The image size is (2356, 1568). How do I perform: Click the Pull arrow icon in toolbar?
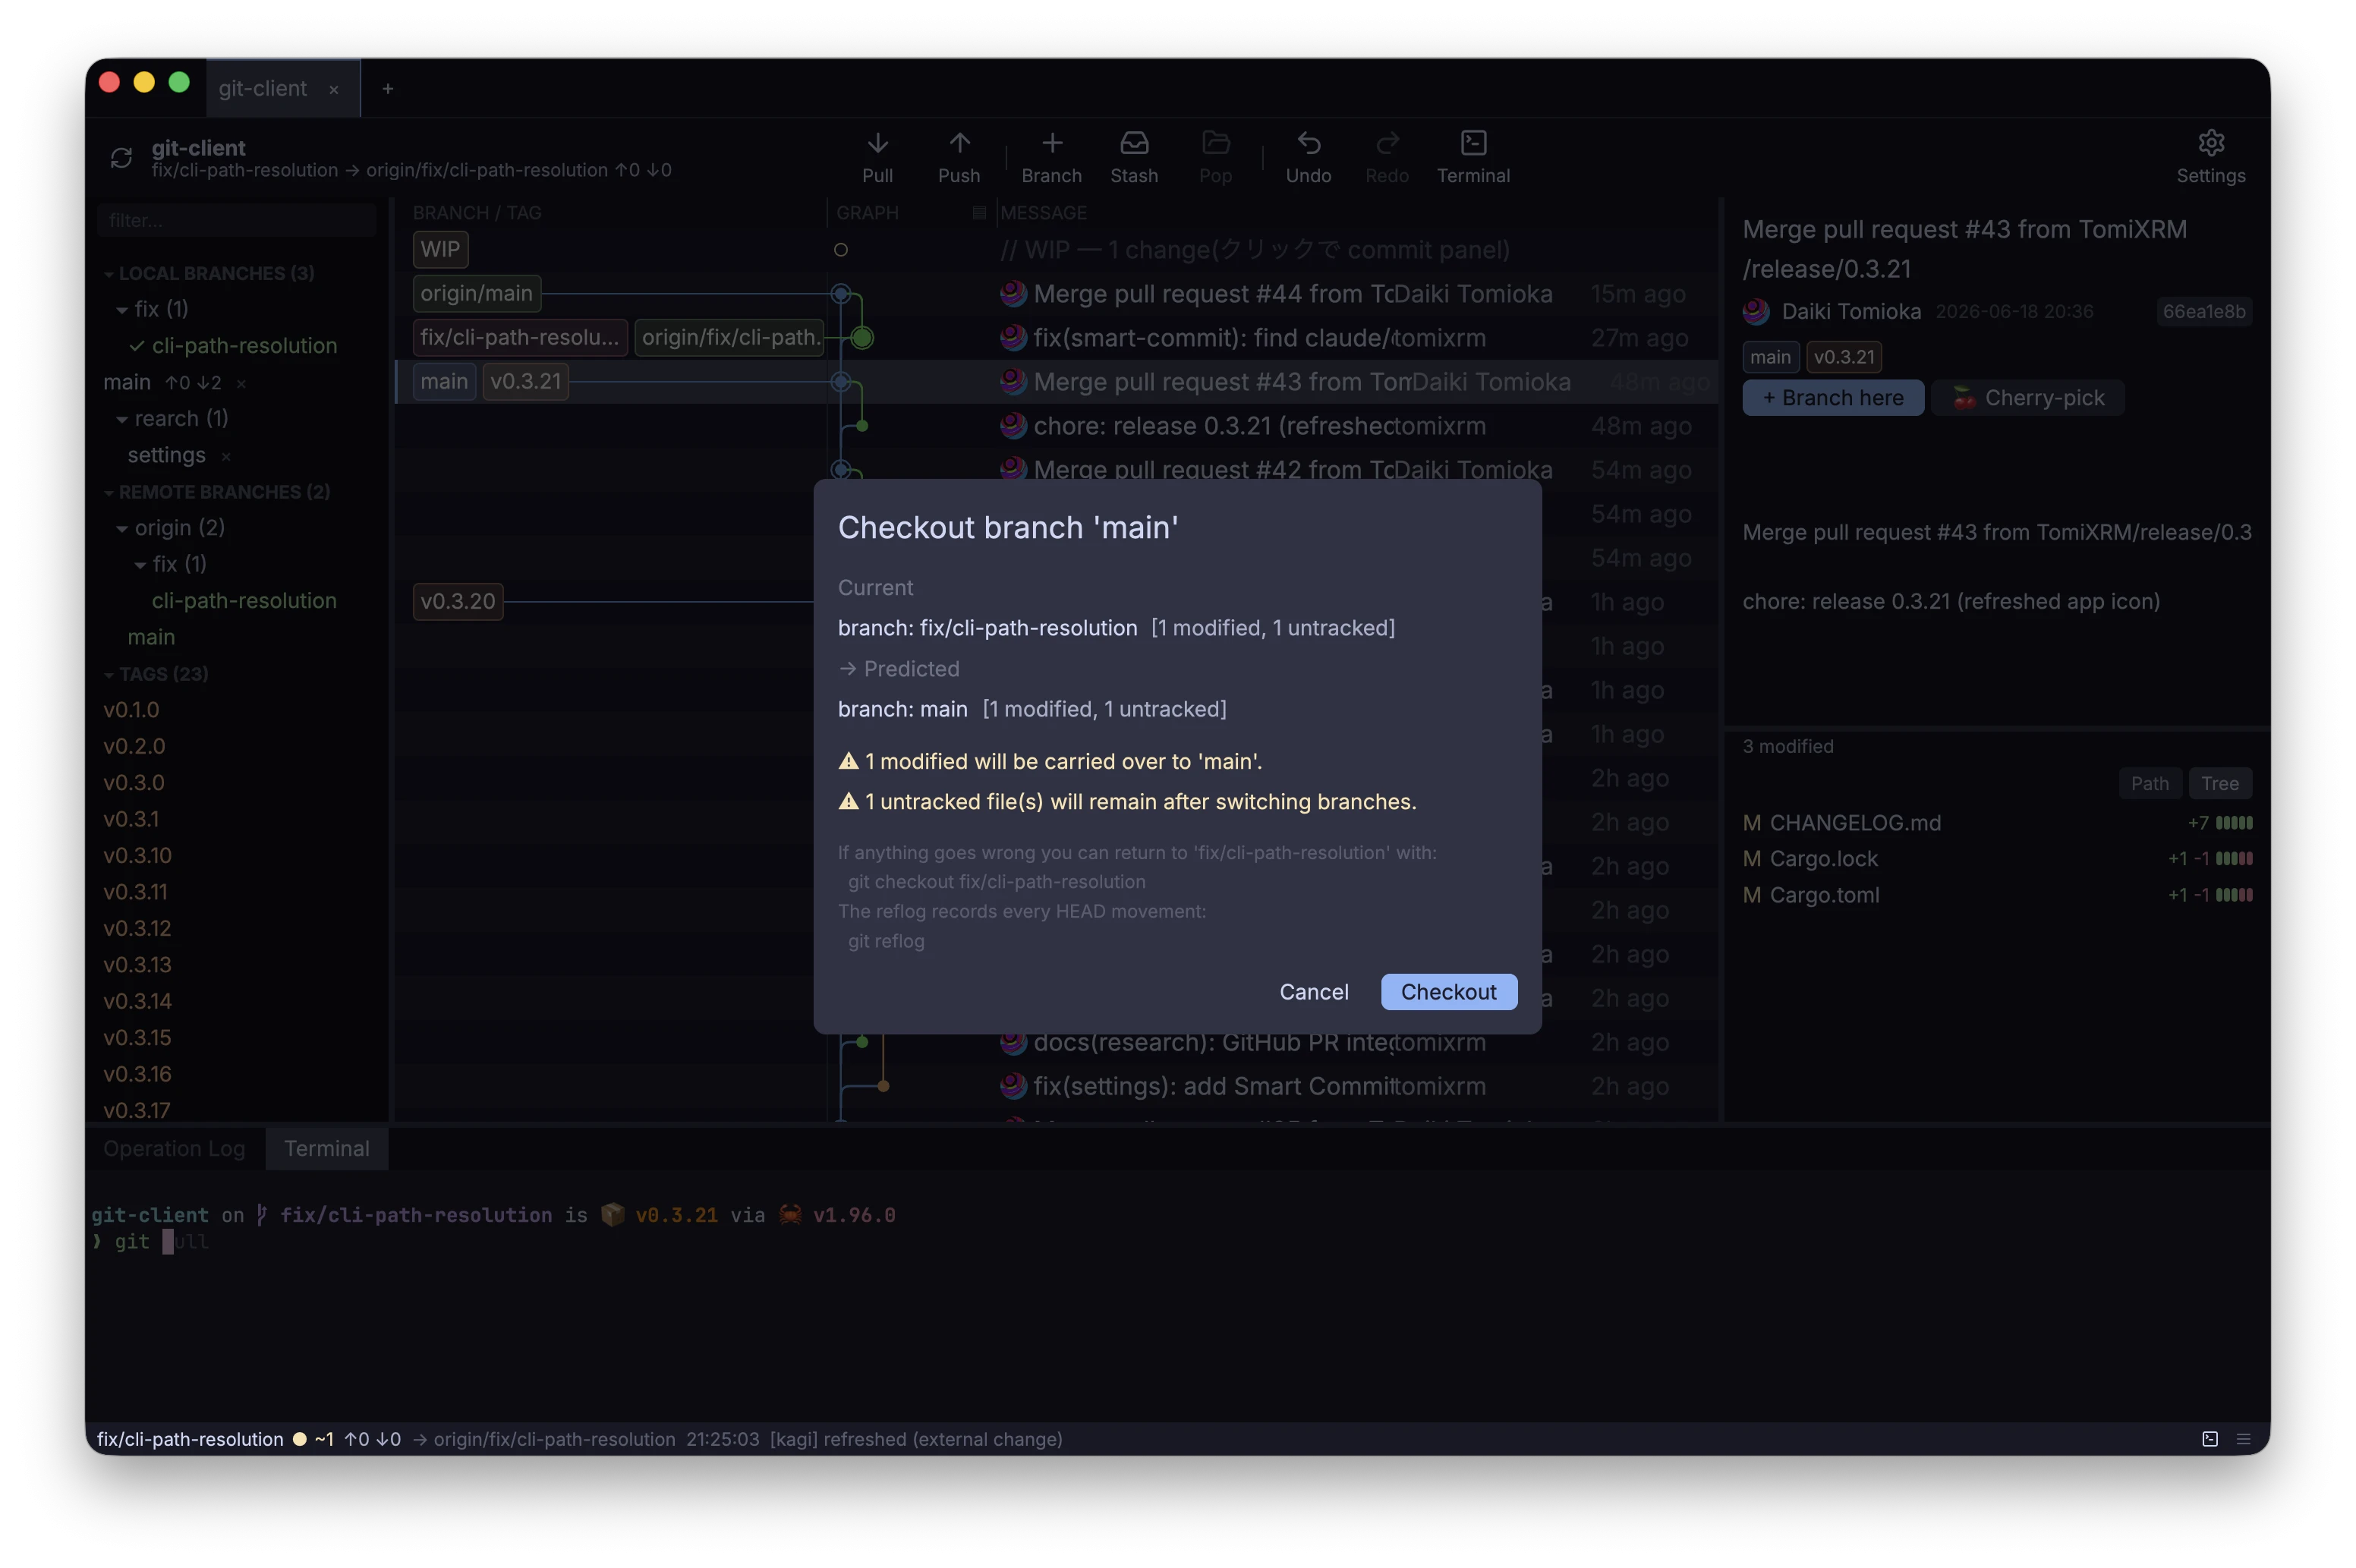[877, 143]
